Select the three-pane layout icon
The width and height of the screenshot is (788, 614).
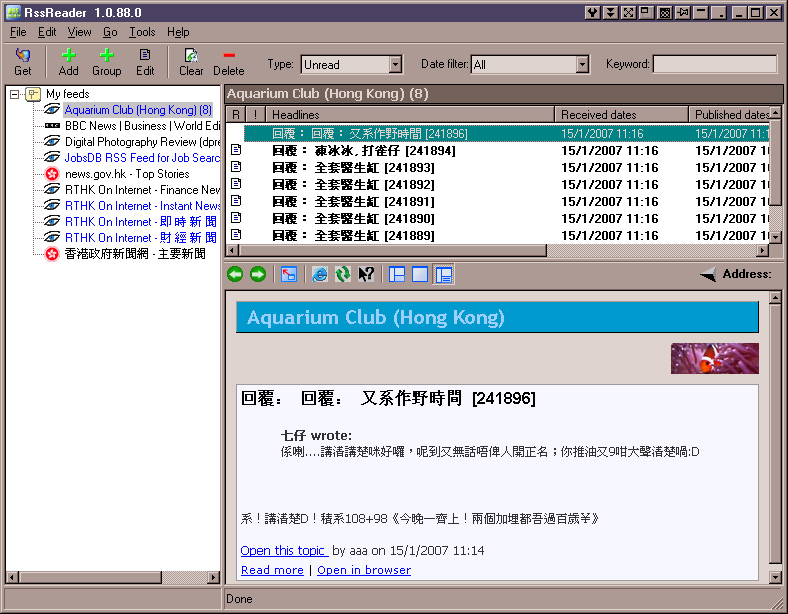pos(397,274)
